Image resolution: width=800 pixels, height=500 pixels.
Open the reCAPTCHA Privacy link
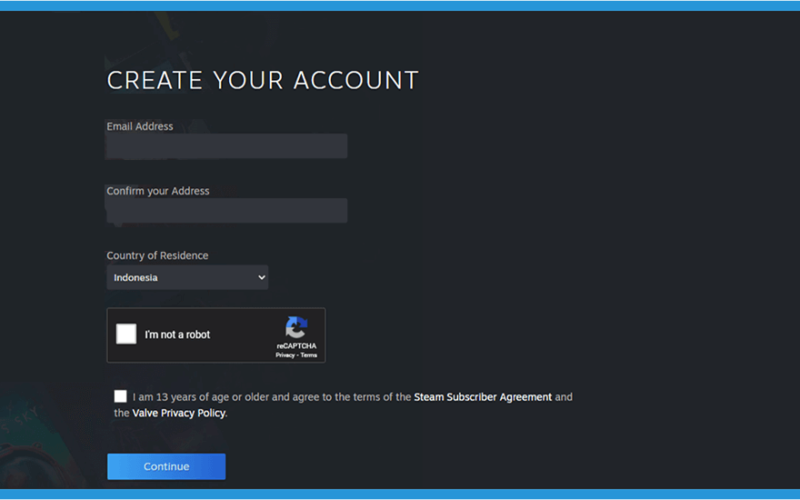point(285,355)
